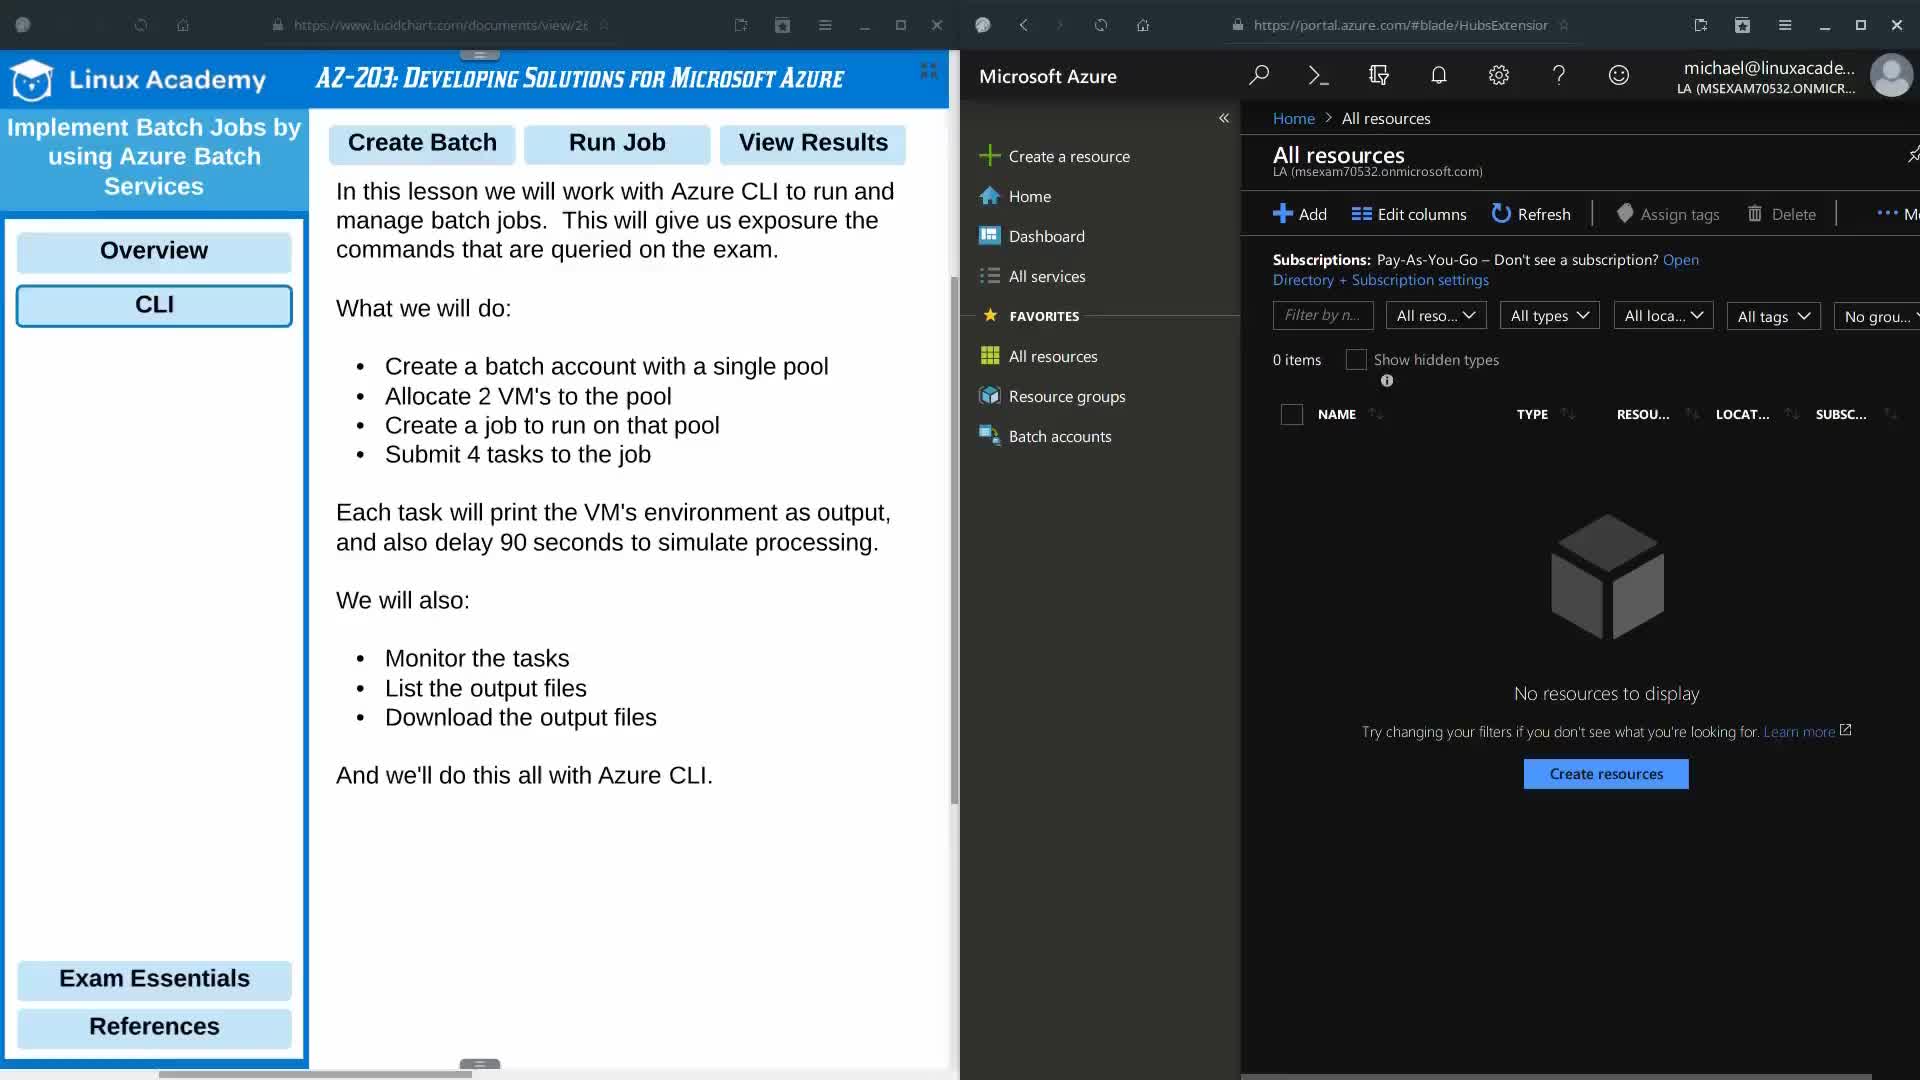Viewport: 1920px width, 1080px height.
Task: Open Batch accounts in favorites
Action: (1059, 436)
